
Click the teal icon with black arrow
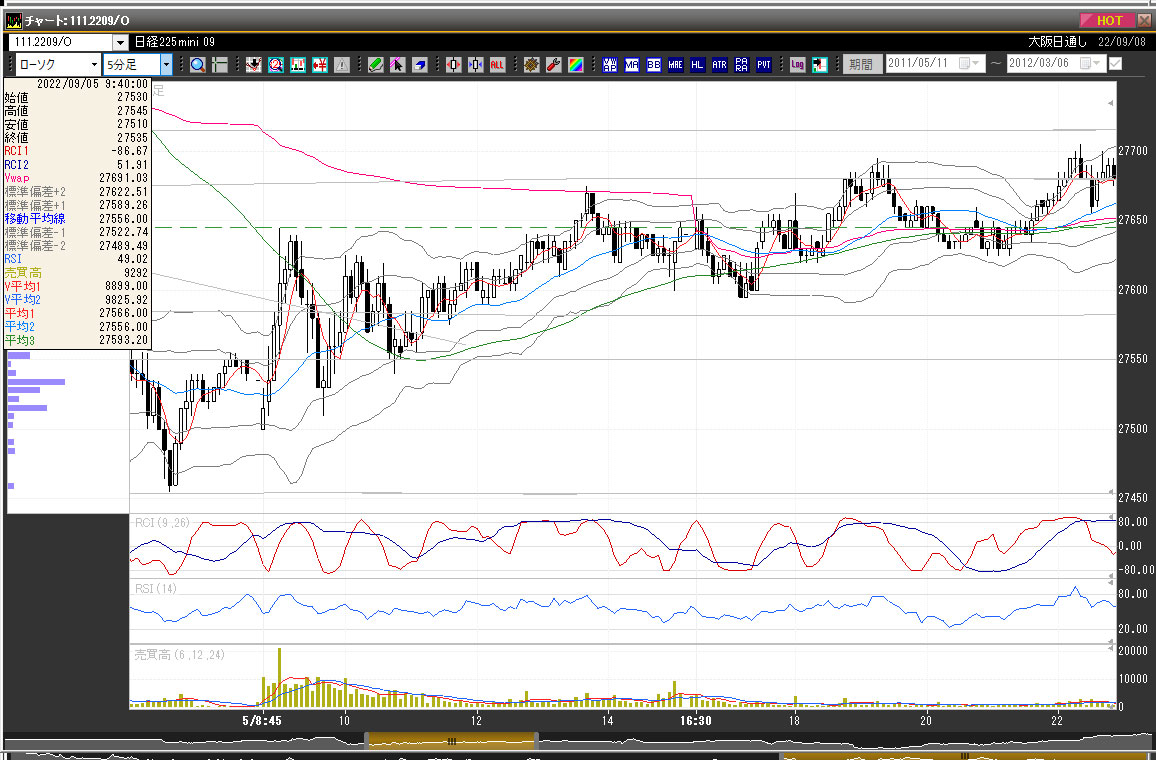[x=820, y=65]
